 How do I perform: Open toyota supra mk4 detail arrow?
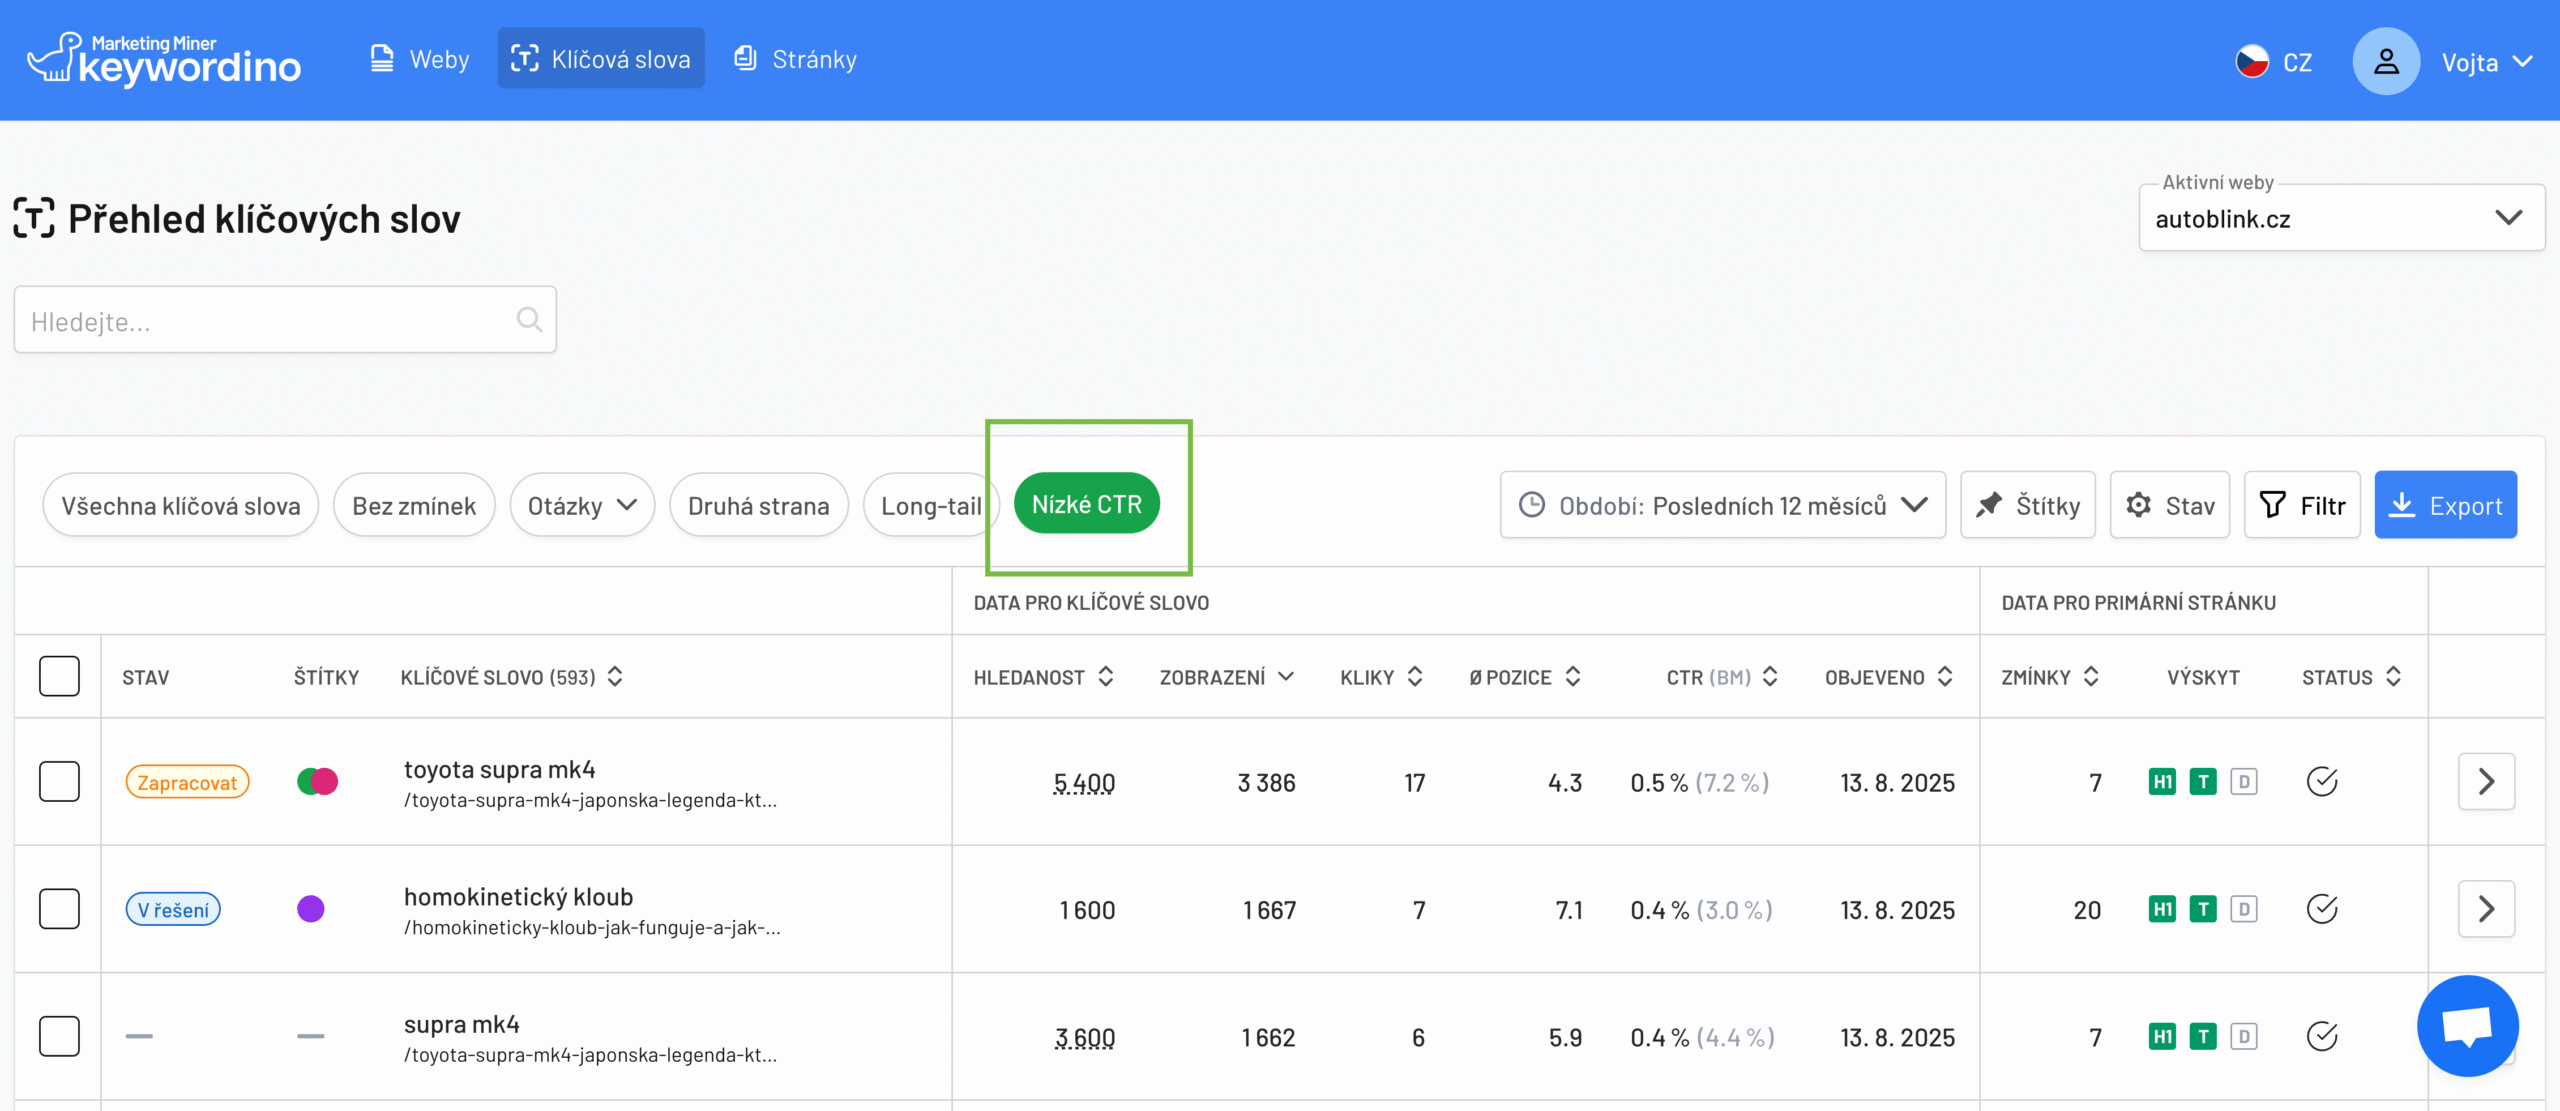point(2486,782)
